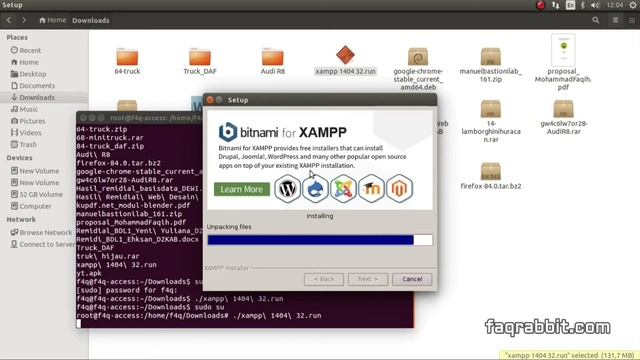The image size is (640, 360).
Task: Click terminal line 'kupdf.net_modul-blender.pdf'
Action: [133, 205]
